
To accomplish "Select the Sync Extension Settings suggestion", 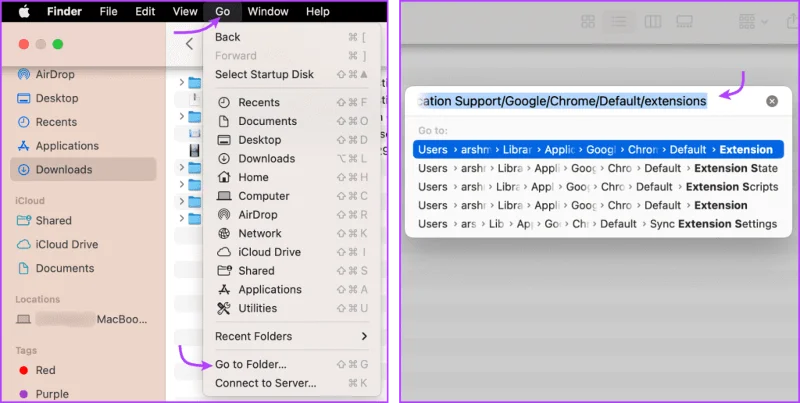I will pyautogui.click(x=598, y=224).
